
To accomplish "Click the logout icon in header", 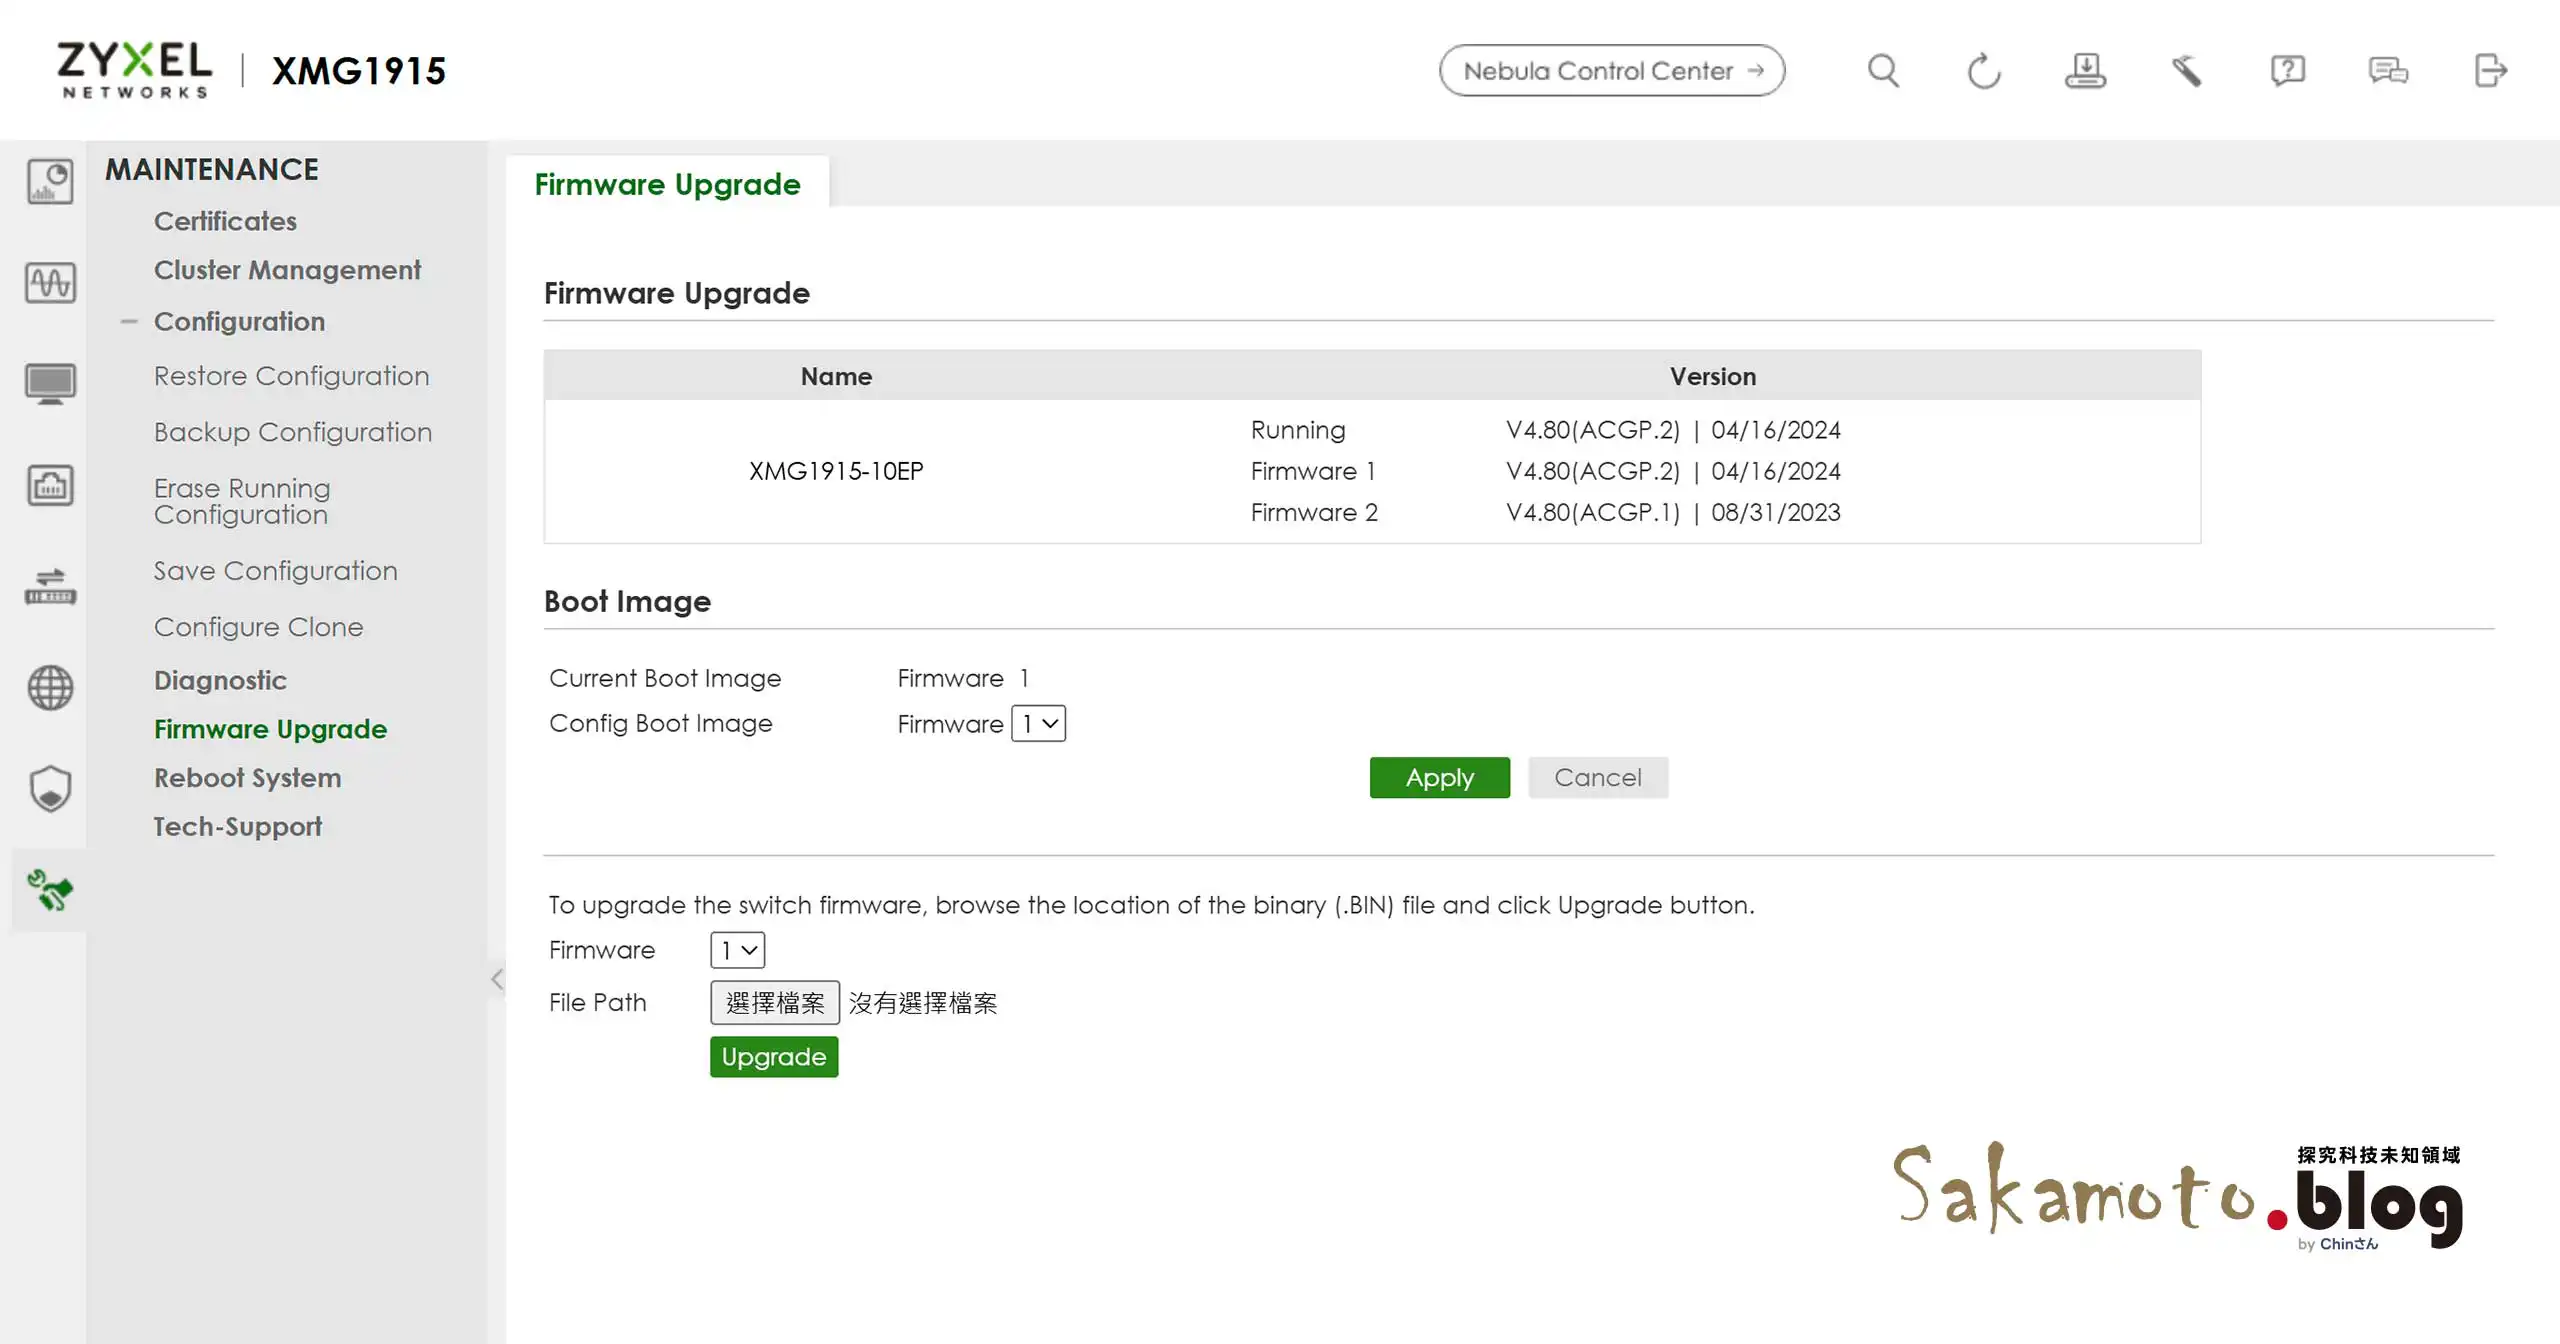I will point(2490,71).
